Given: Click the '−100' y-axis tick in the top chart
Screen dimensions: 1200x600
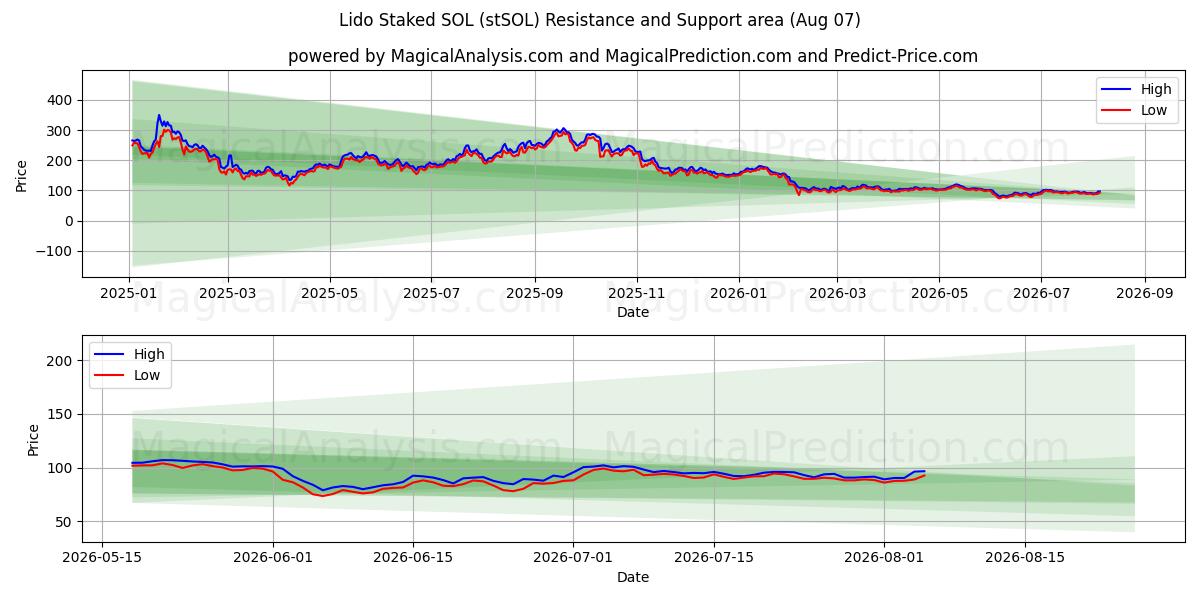Looking at the screenshot, I should pos(55,252).
